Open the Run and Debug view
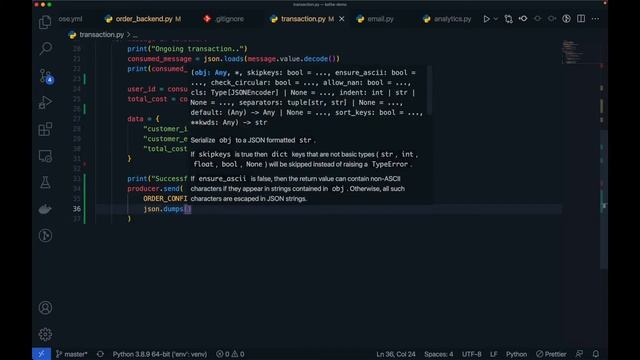640x360 pixels. tap(45, 102)
